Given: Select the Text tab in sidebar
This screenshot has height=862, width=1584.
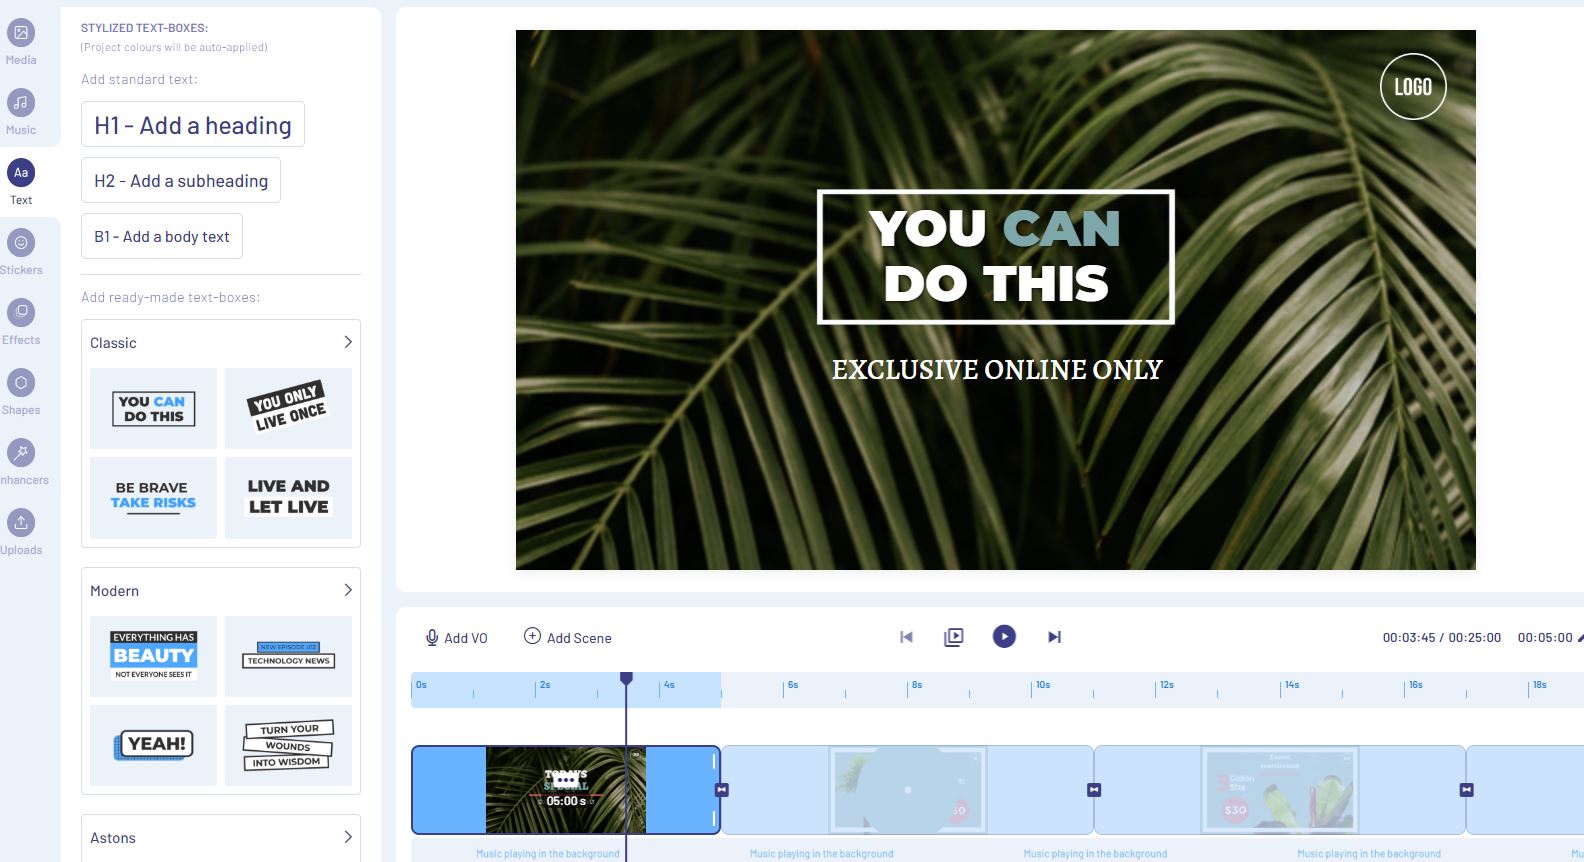Looking at the screenshot, I should tap(21, 174).
